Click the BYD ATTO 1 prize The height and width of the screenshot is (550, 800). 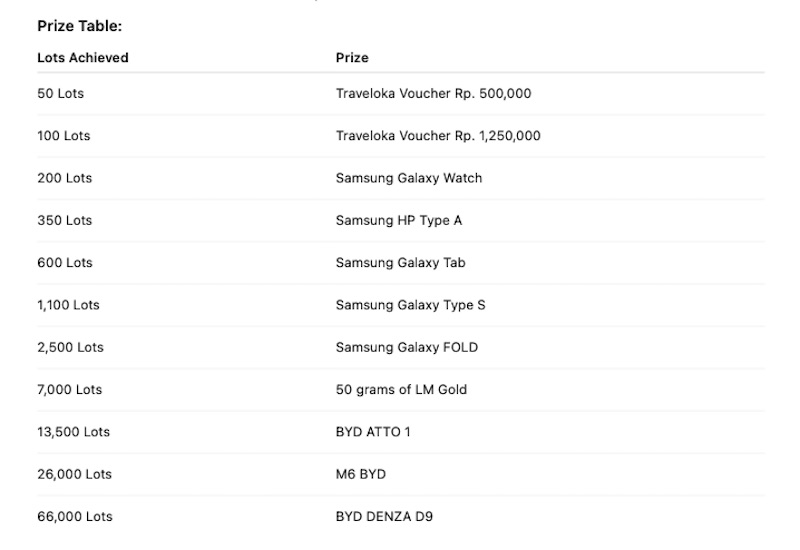(x=373, y=432)
